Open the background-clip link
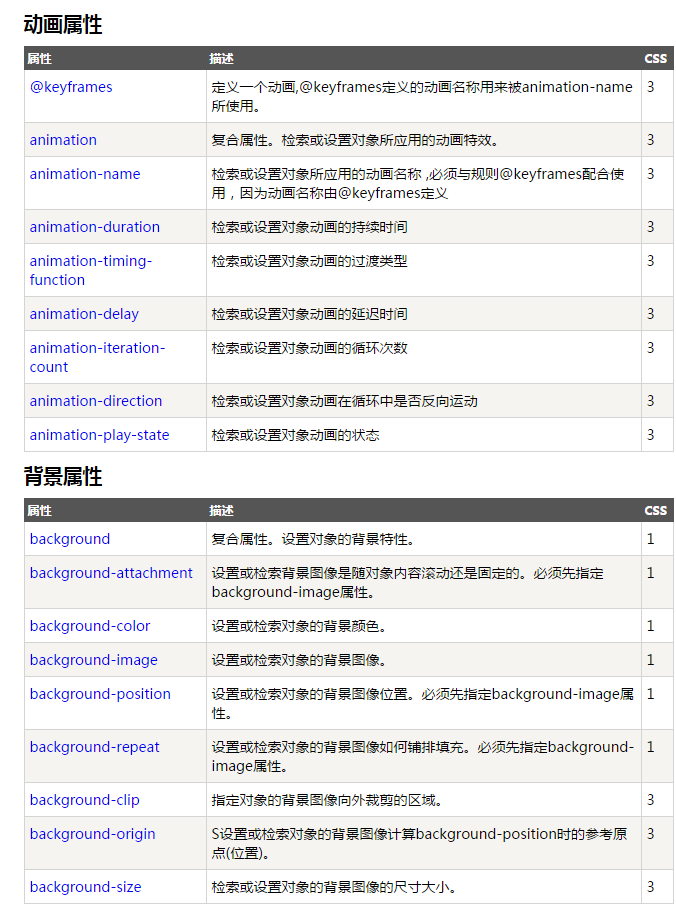This screenshot has width=676, height=907. 84,801
